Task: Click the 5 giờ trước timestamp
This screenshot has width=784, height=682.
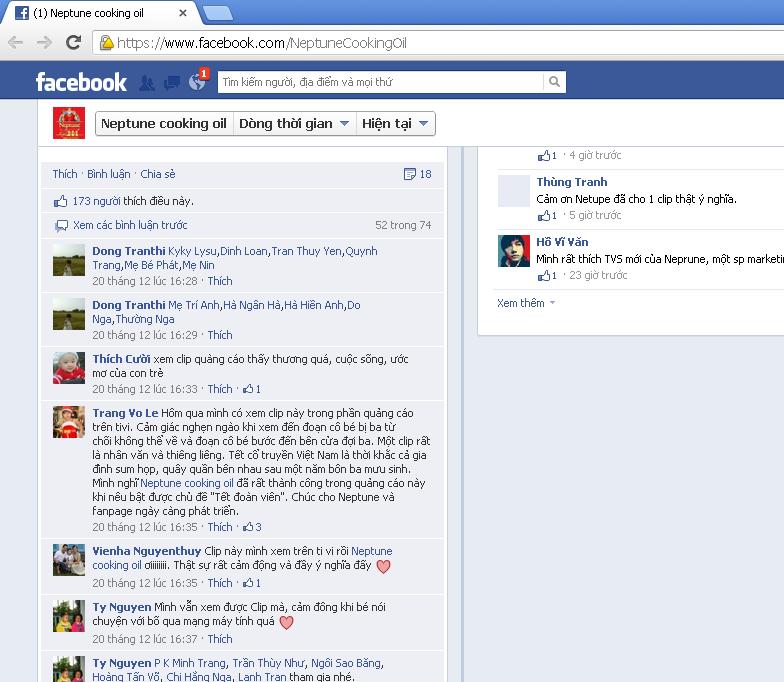Action: (595, 215)
